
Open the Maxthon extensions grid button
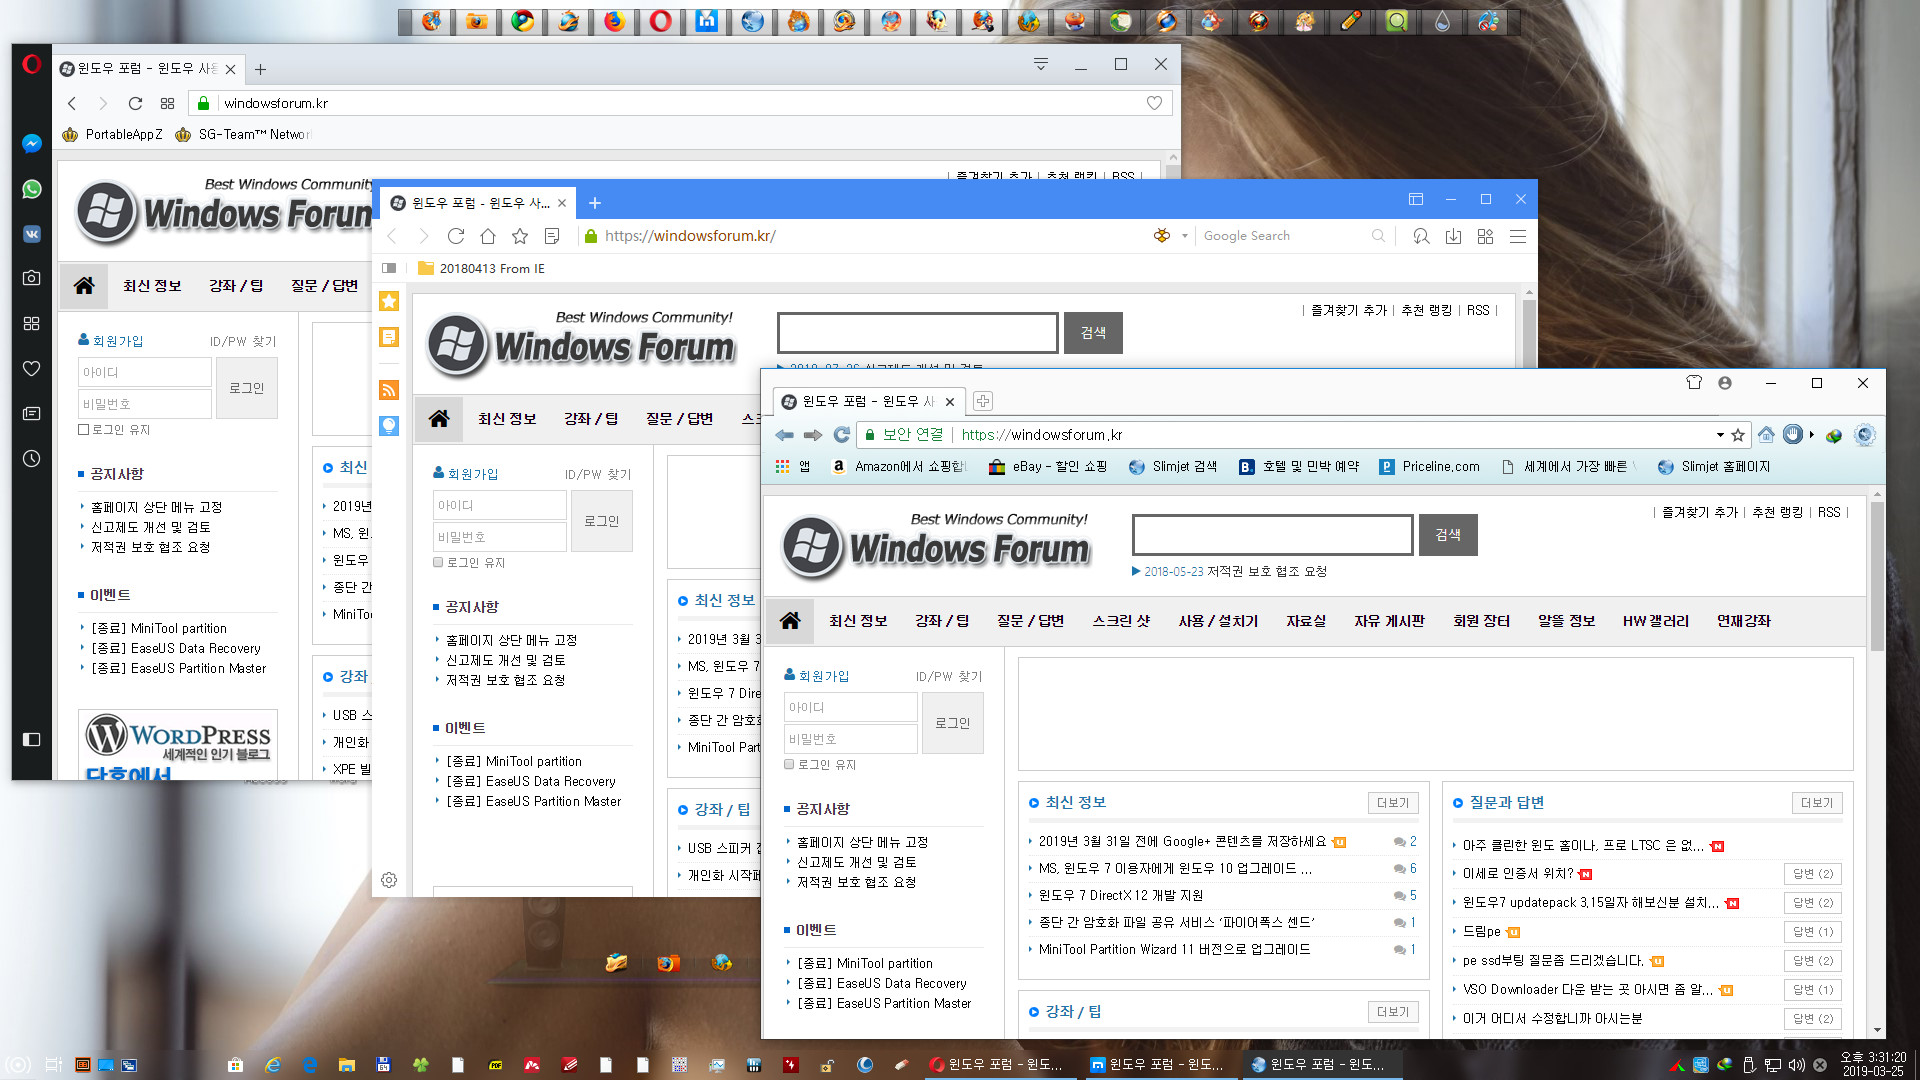point(1485,236)
